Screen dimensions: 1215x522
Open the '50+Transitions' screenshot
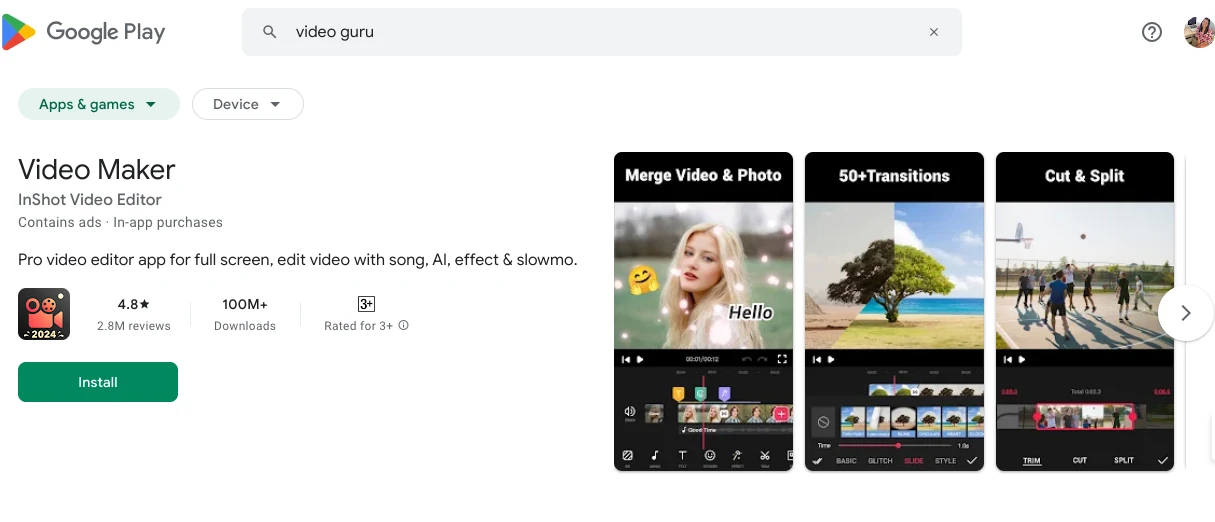(x=894, y=312)
